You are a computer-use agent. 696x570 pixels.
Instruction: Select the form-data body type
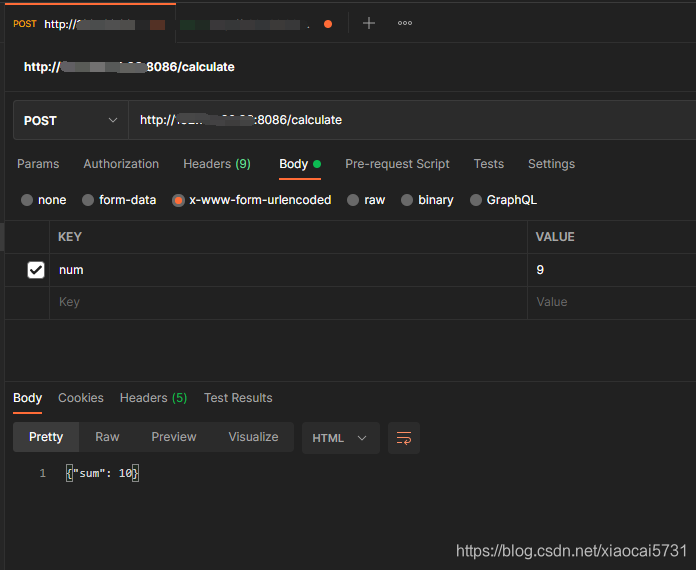click(88, 200)
